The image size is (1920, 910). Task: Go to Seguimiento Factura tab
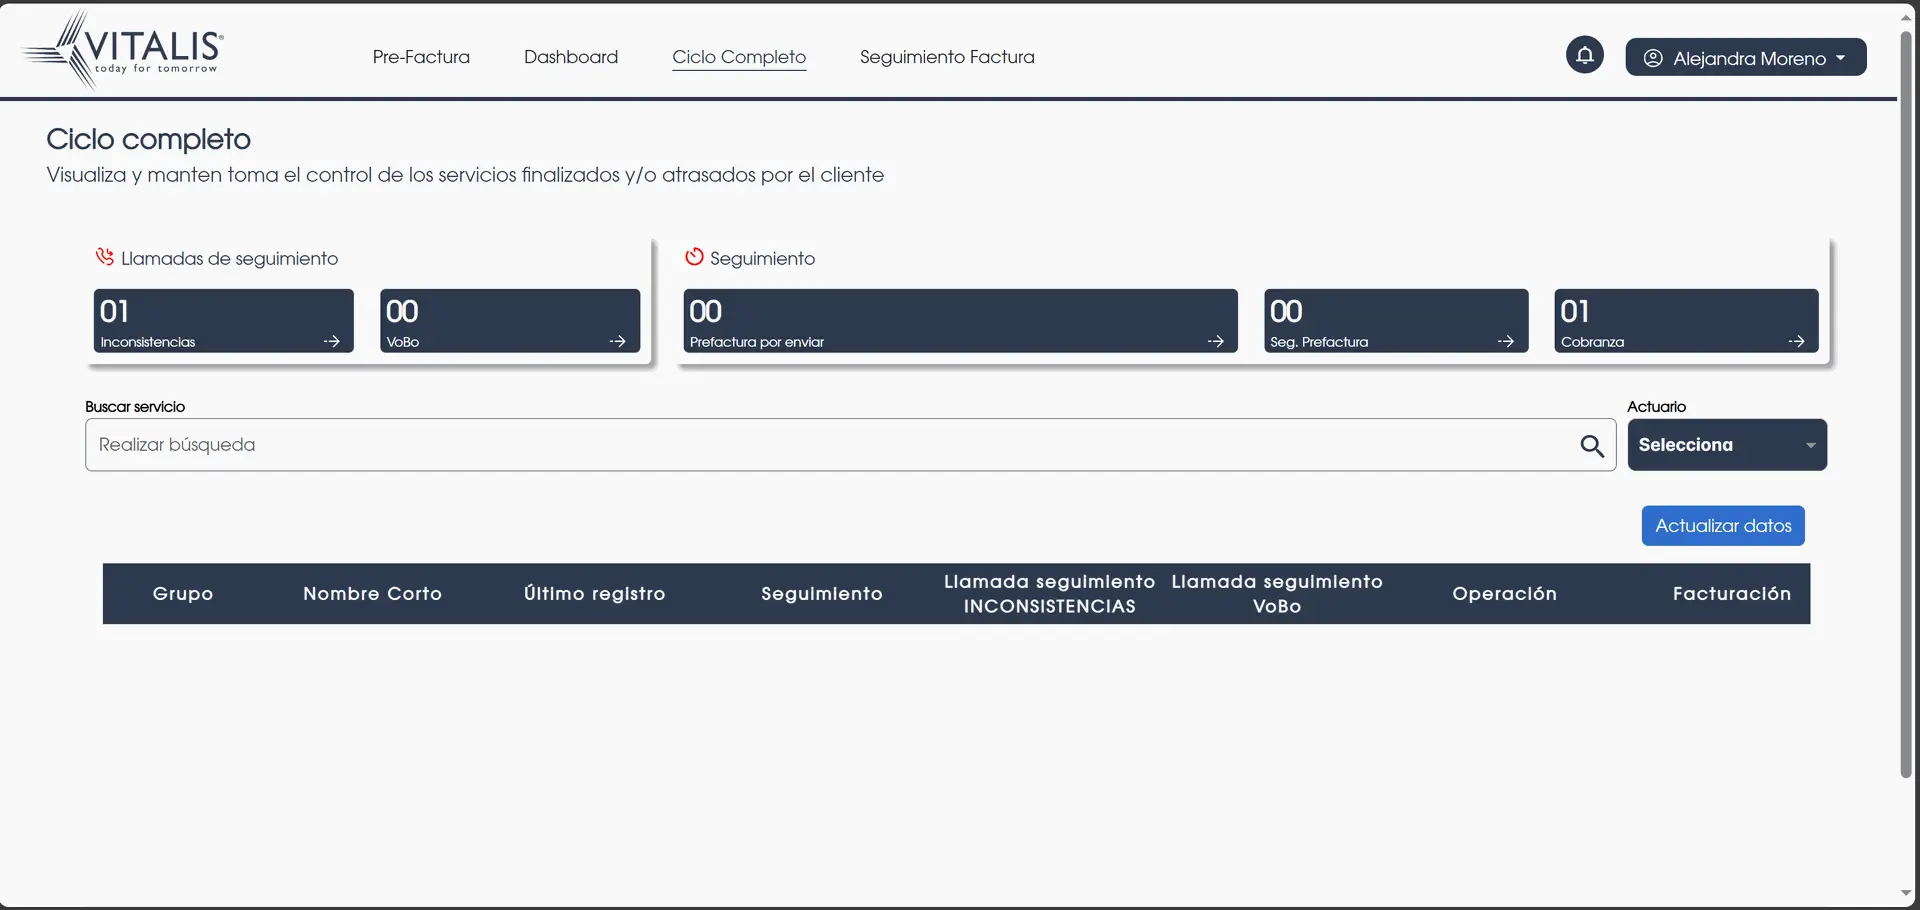[946, 57]
